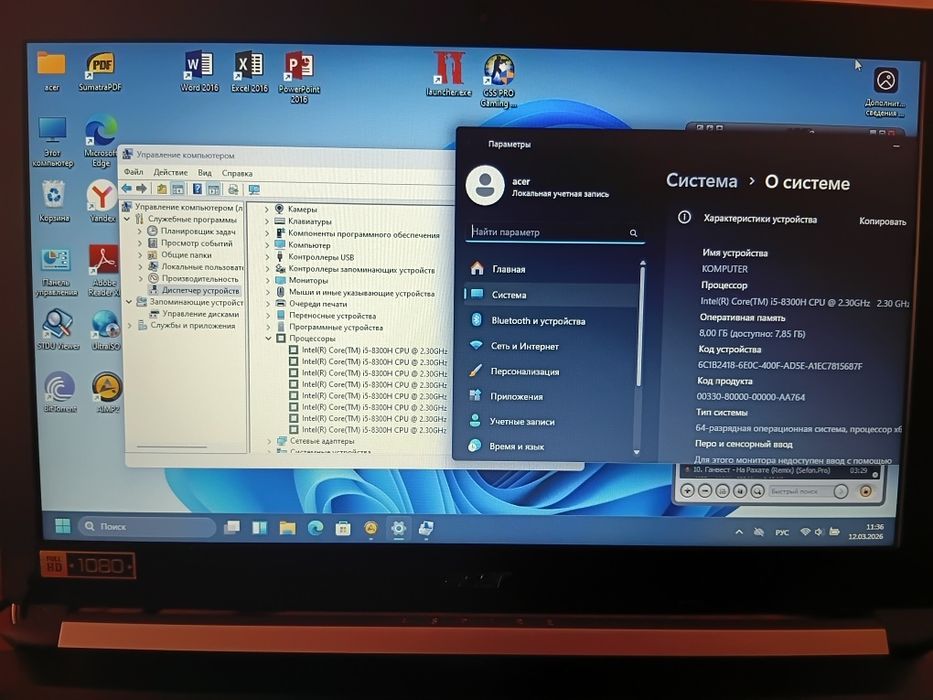Expand Очереди печати category
Image resolution: width=933 pixels, height=700 pixels.
click(x=268, y=304)
